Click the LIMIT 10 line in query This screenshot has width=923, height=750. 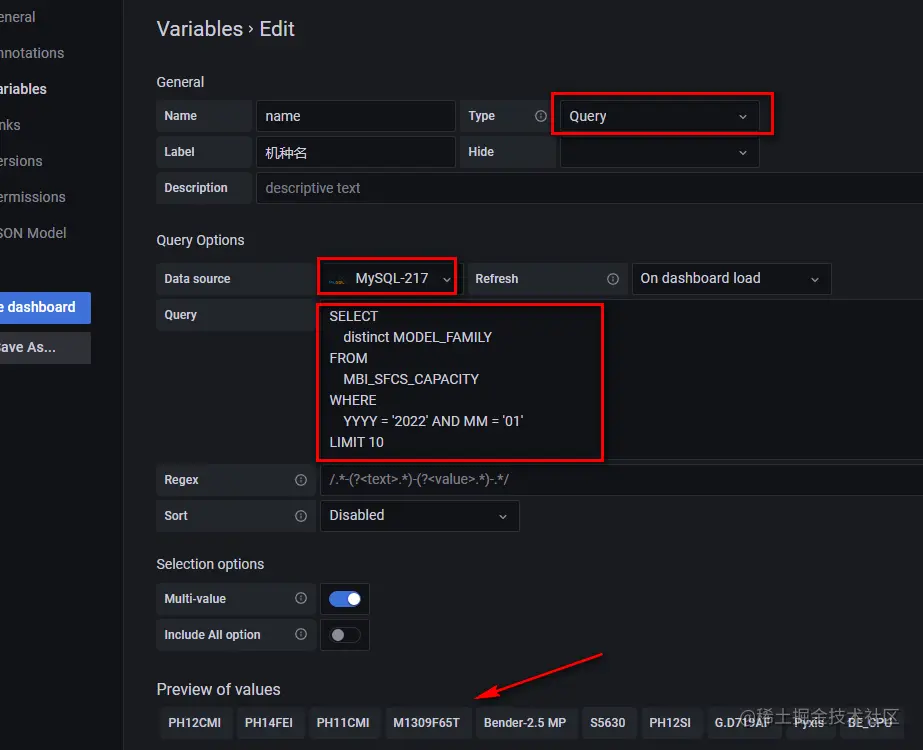point(357,442)
